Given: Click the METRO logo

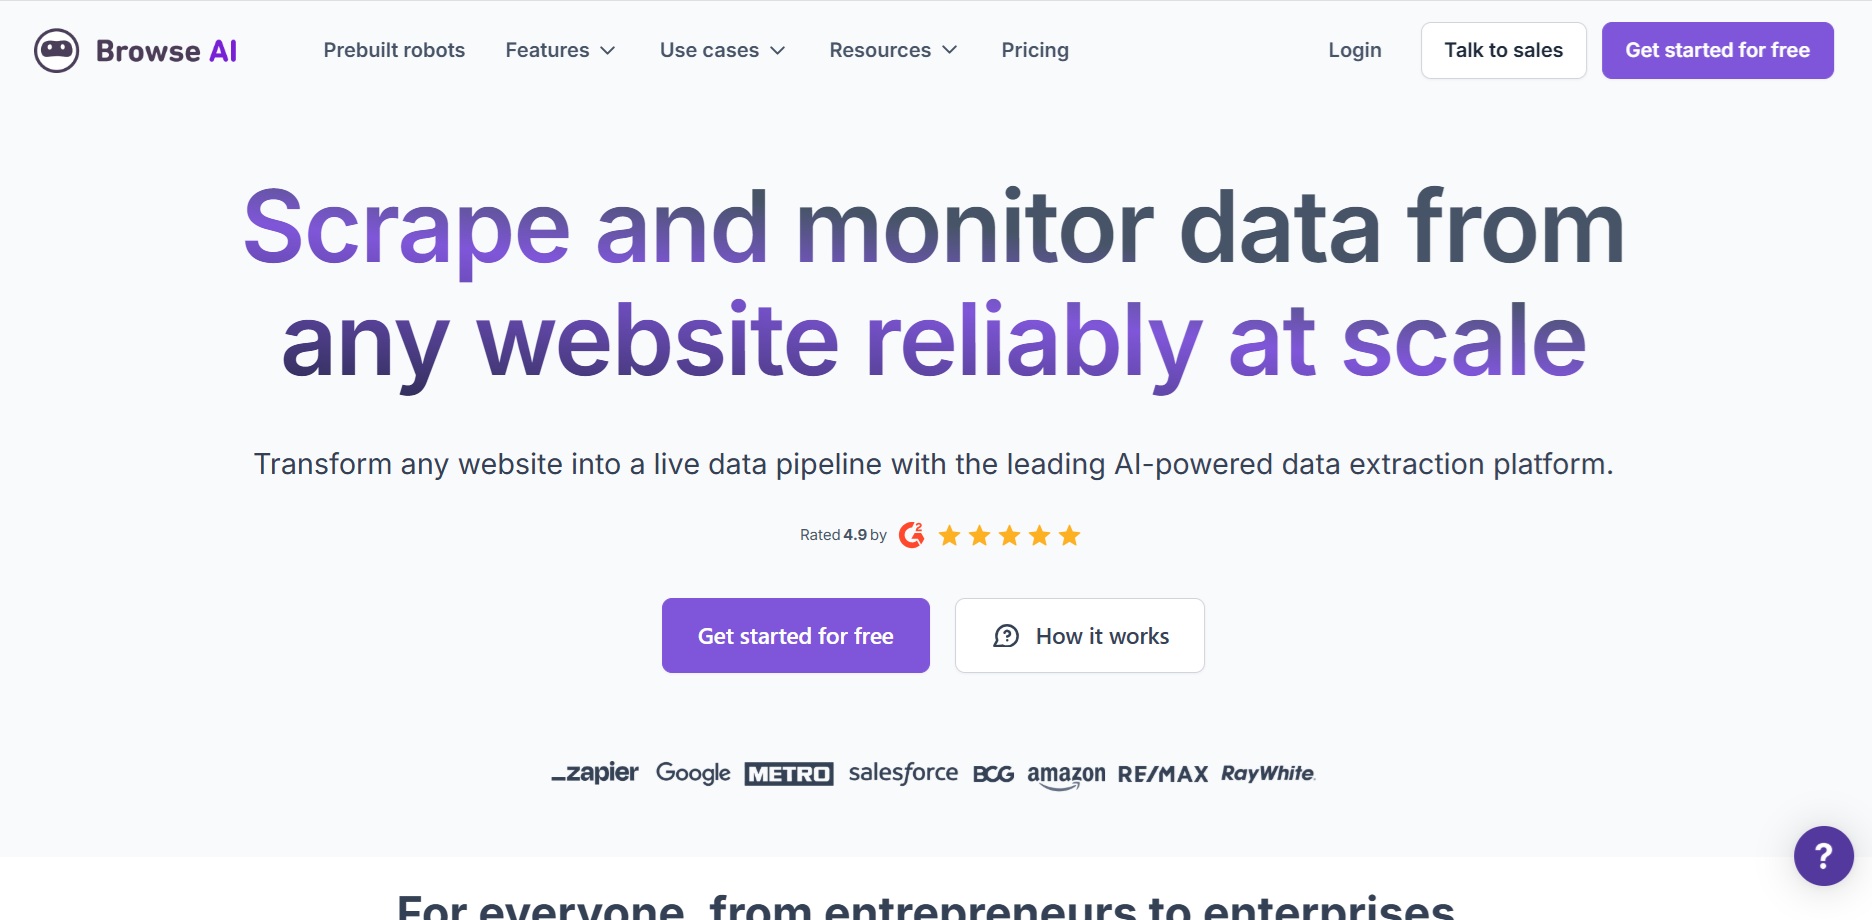Looking at the screenshot, I should point(789,774).
